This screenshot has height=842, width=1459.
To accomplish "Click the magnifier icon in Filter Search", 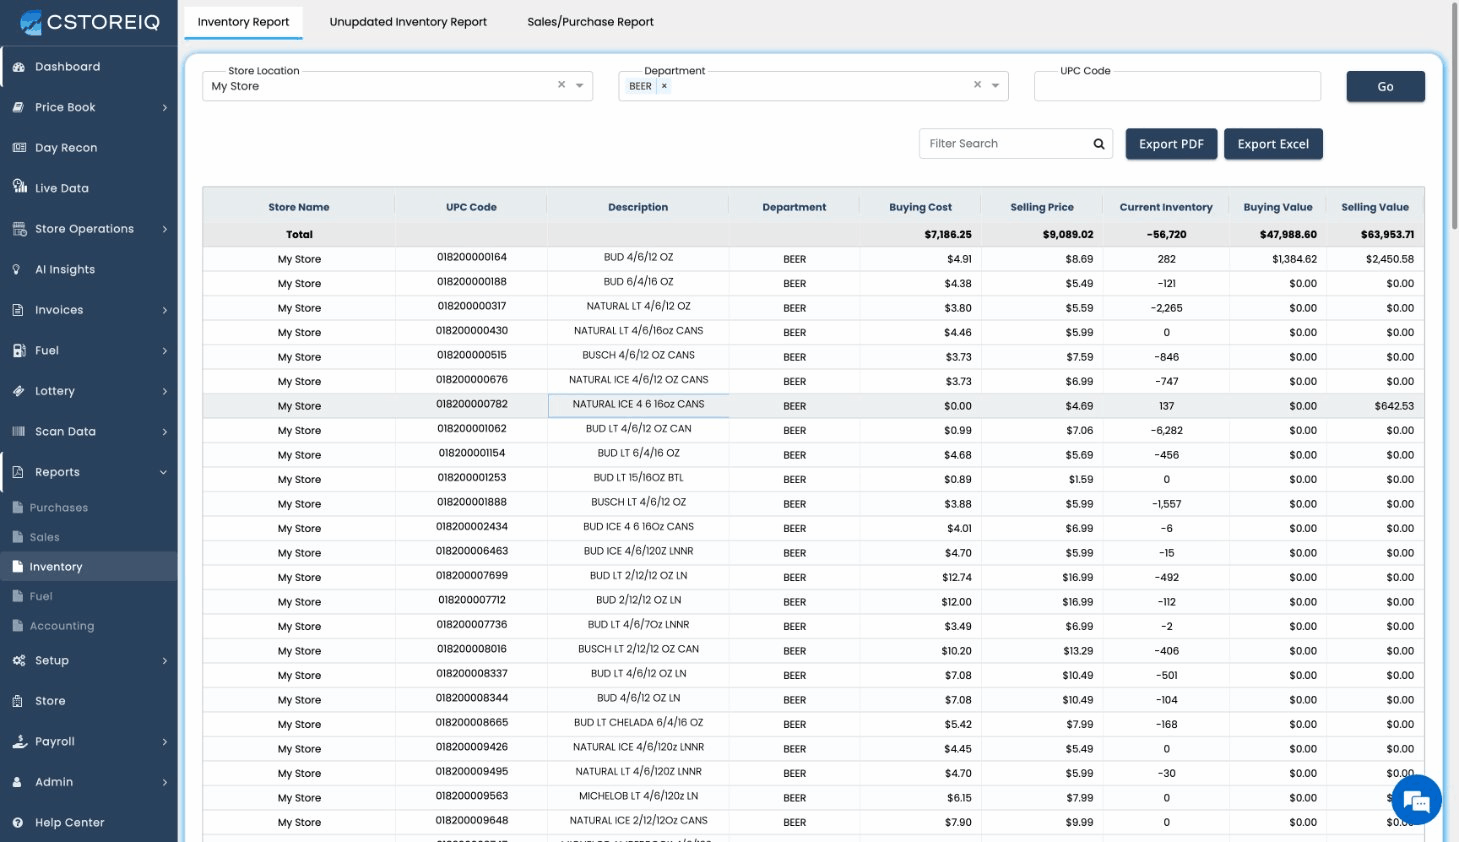I will tap(1099, 144).
